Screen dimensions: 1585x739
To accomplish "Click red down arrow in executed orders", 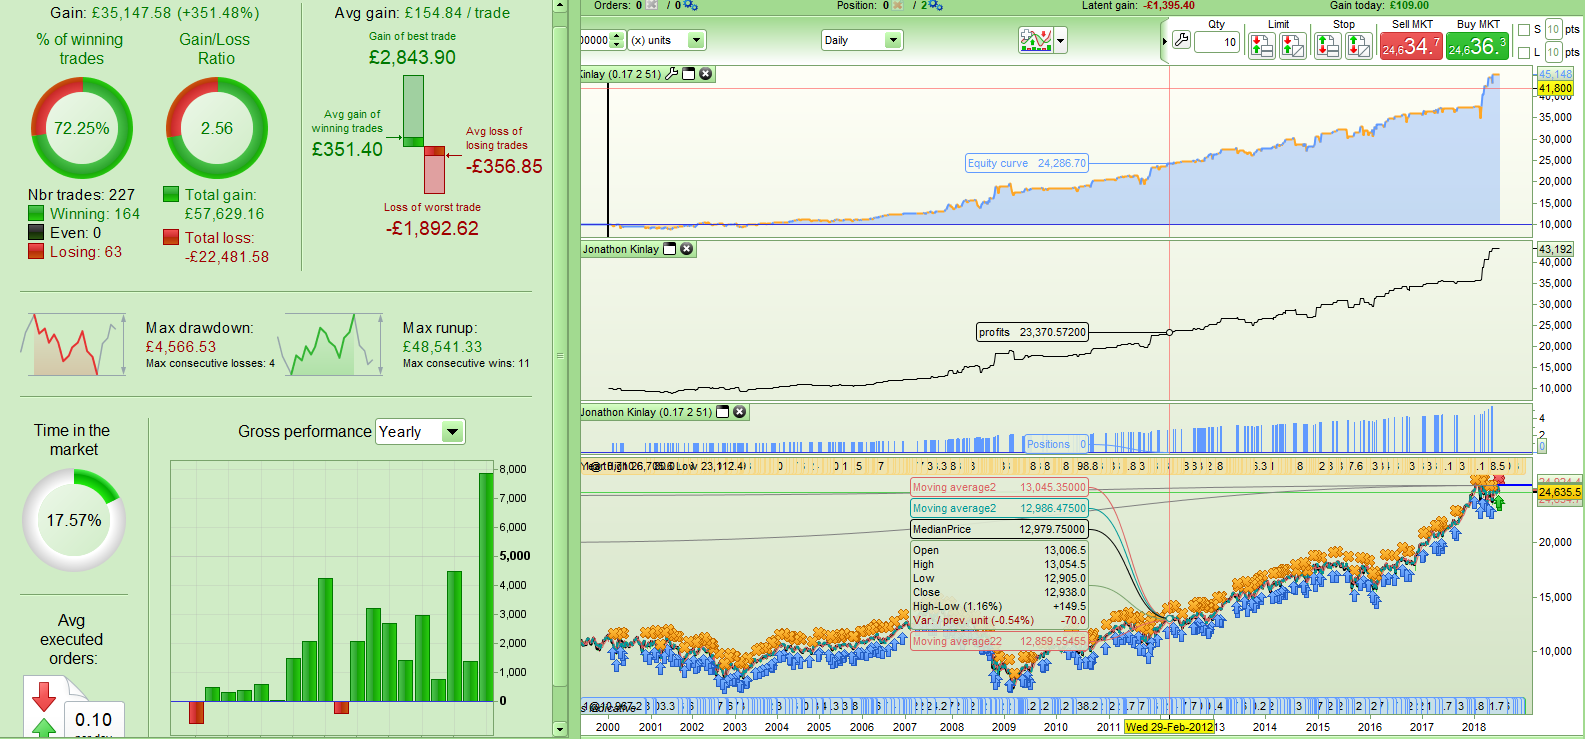I will 44,696.
